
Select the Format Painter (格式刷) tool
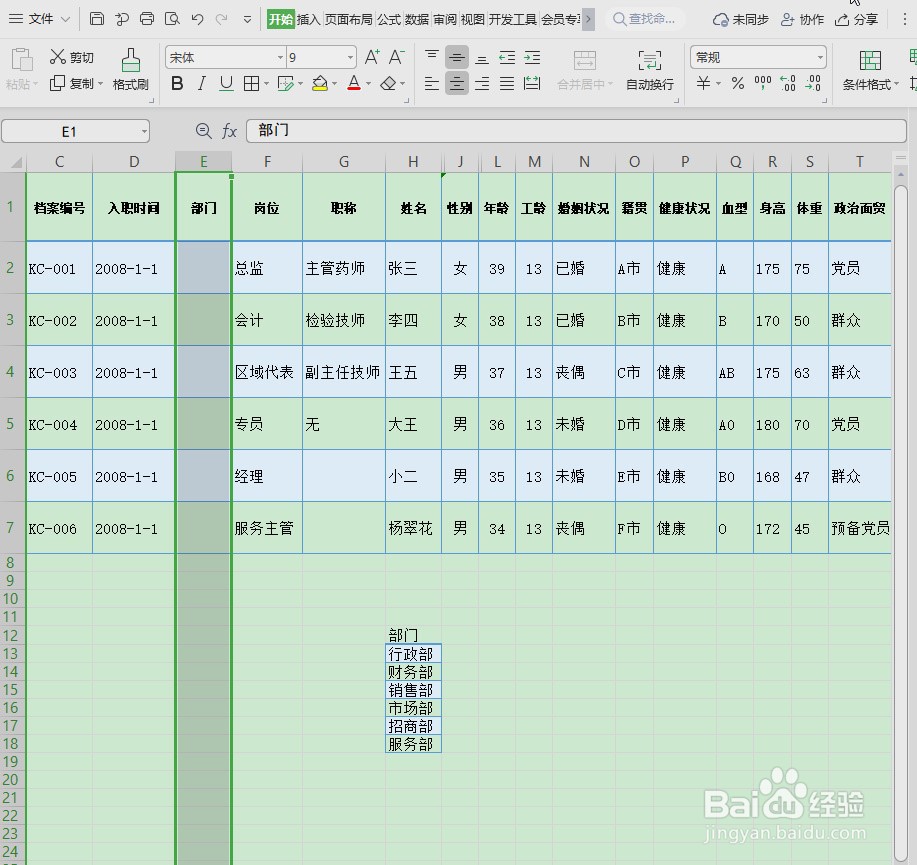click(x=130, y=70)
